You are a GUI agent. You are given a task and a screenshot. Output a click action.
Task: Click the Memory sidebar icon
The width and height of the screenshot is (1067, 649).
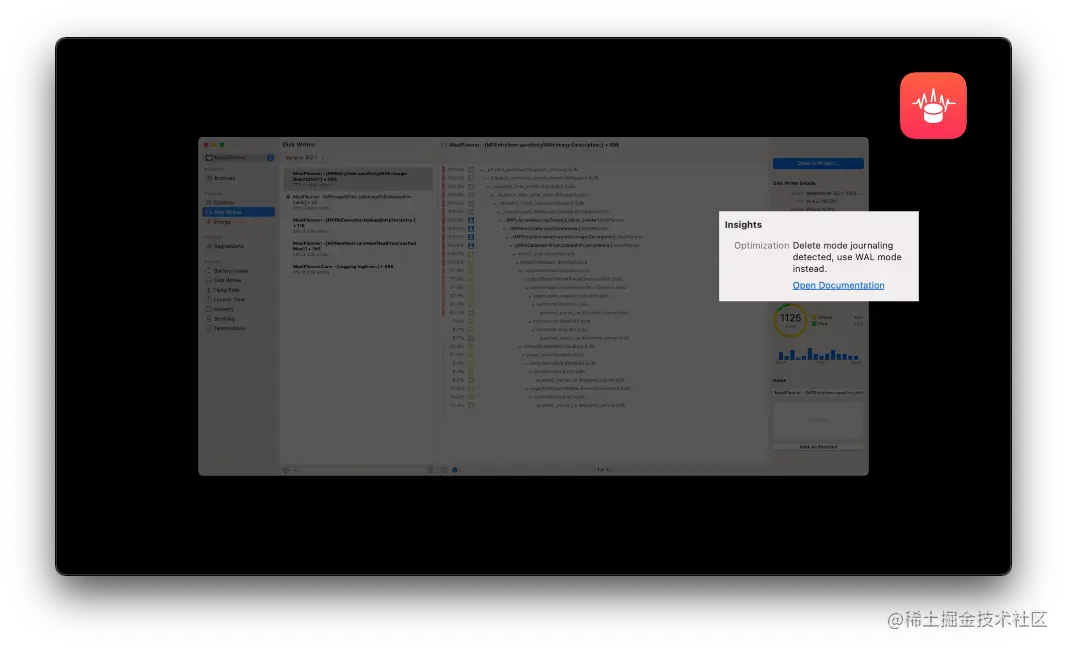click(x=209, y=309)
